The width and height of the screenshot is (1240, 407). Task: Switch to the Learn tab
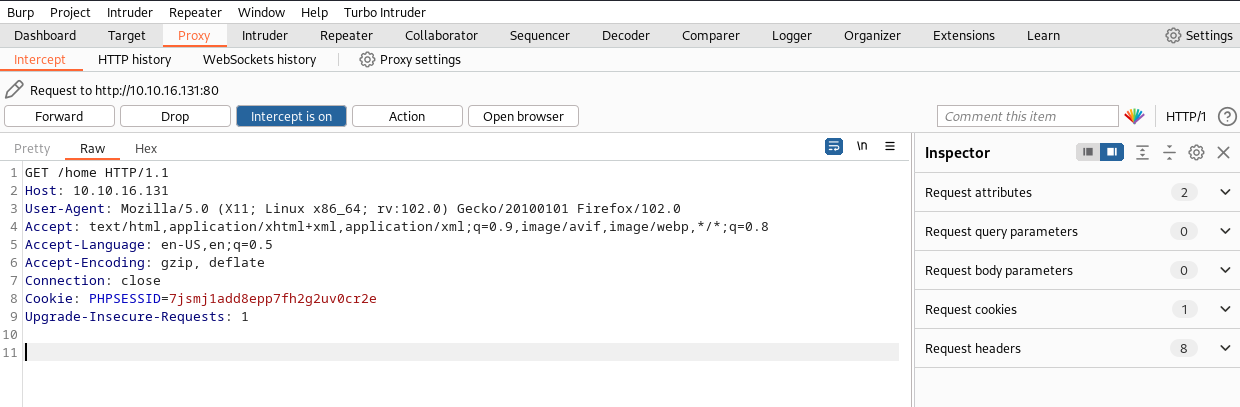pos(1043,35)
